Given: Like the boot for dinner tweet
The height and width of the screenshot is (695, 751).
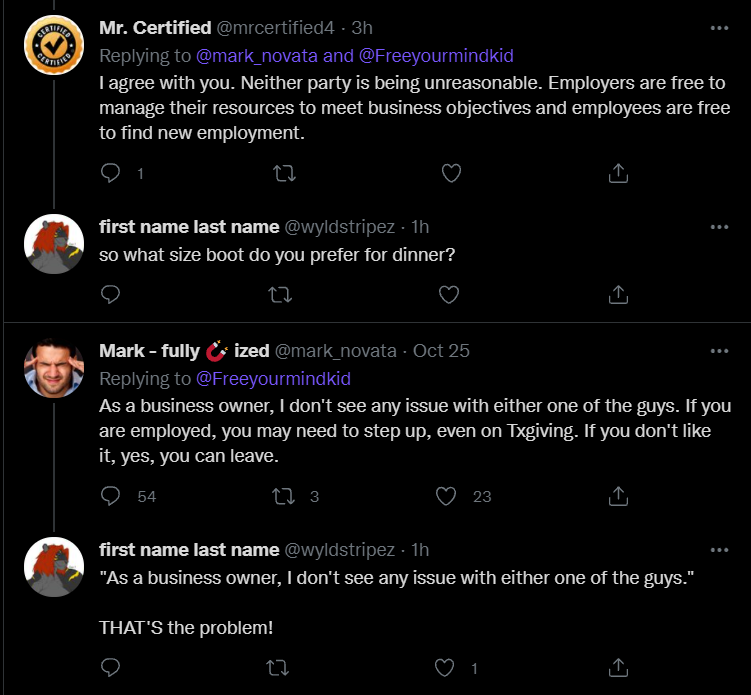Looking at the screenshot, I should click(449, 294).
